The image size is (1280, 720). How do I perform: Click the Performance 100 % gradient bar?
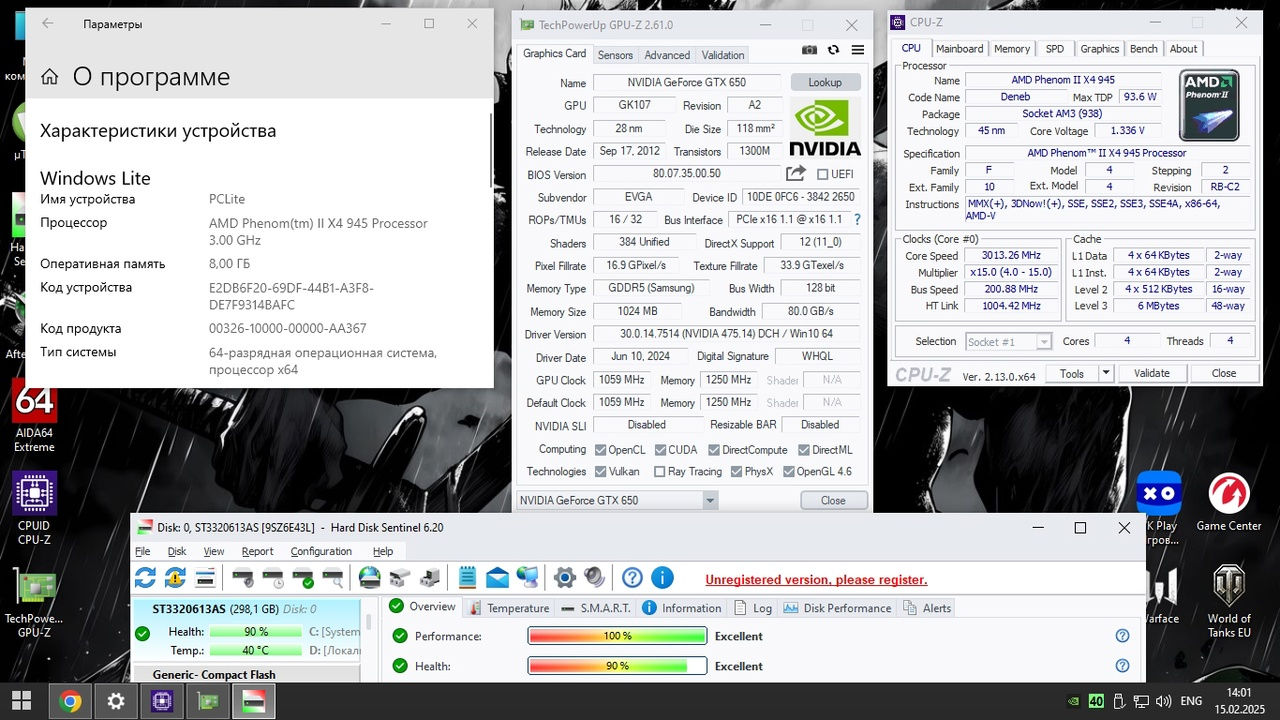pyautogui.click(x=617, y=636)
